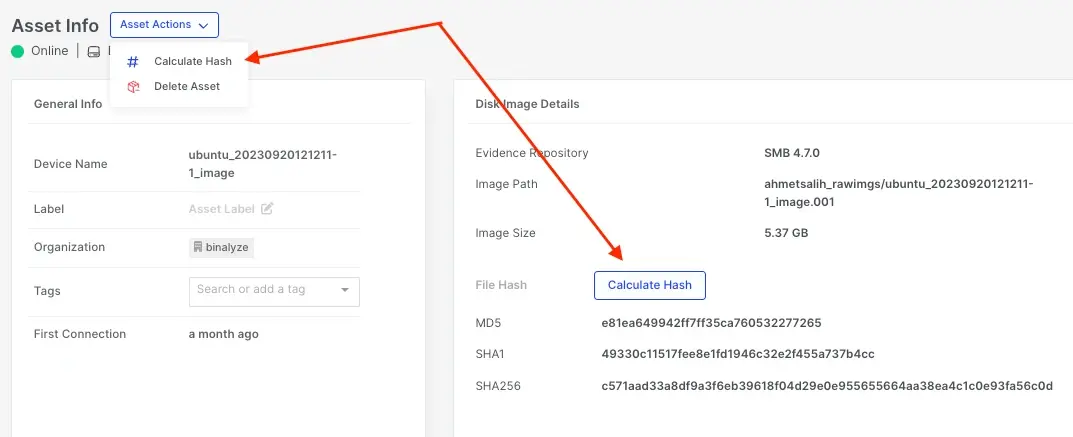
Task: Select Calculate Hash from the Asset Actions menu
Action: (x=192, y=62)
